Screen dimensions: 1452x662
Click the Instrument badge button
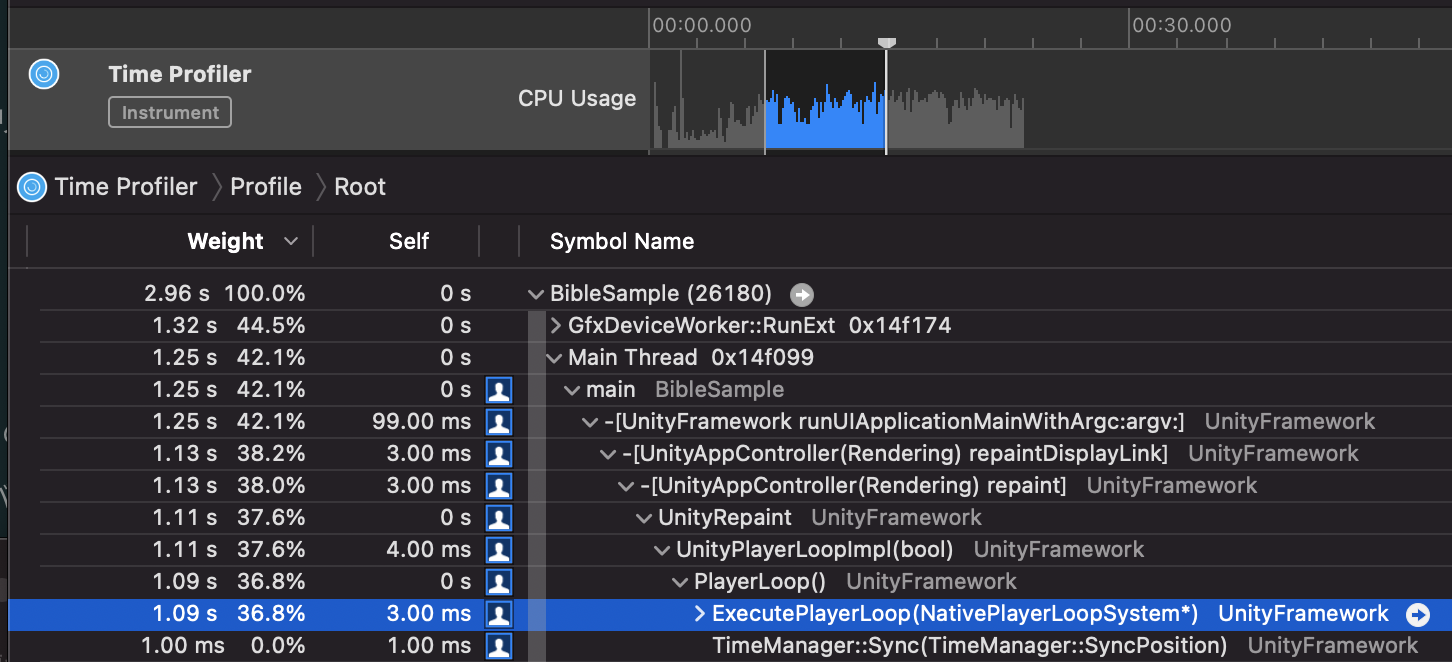(170, 113)
